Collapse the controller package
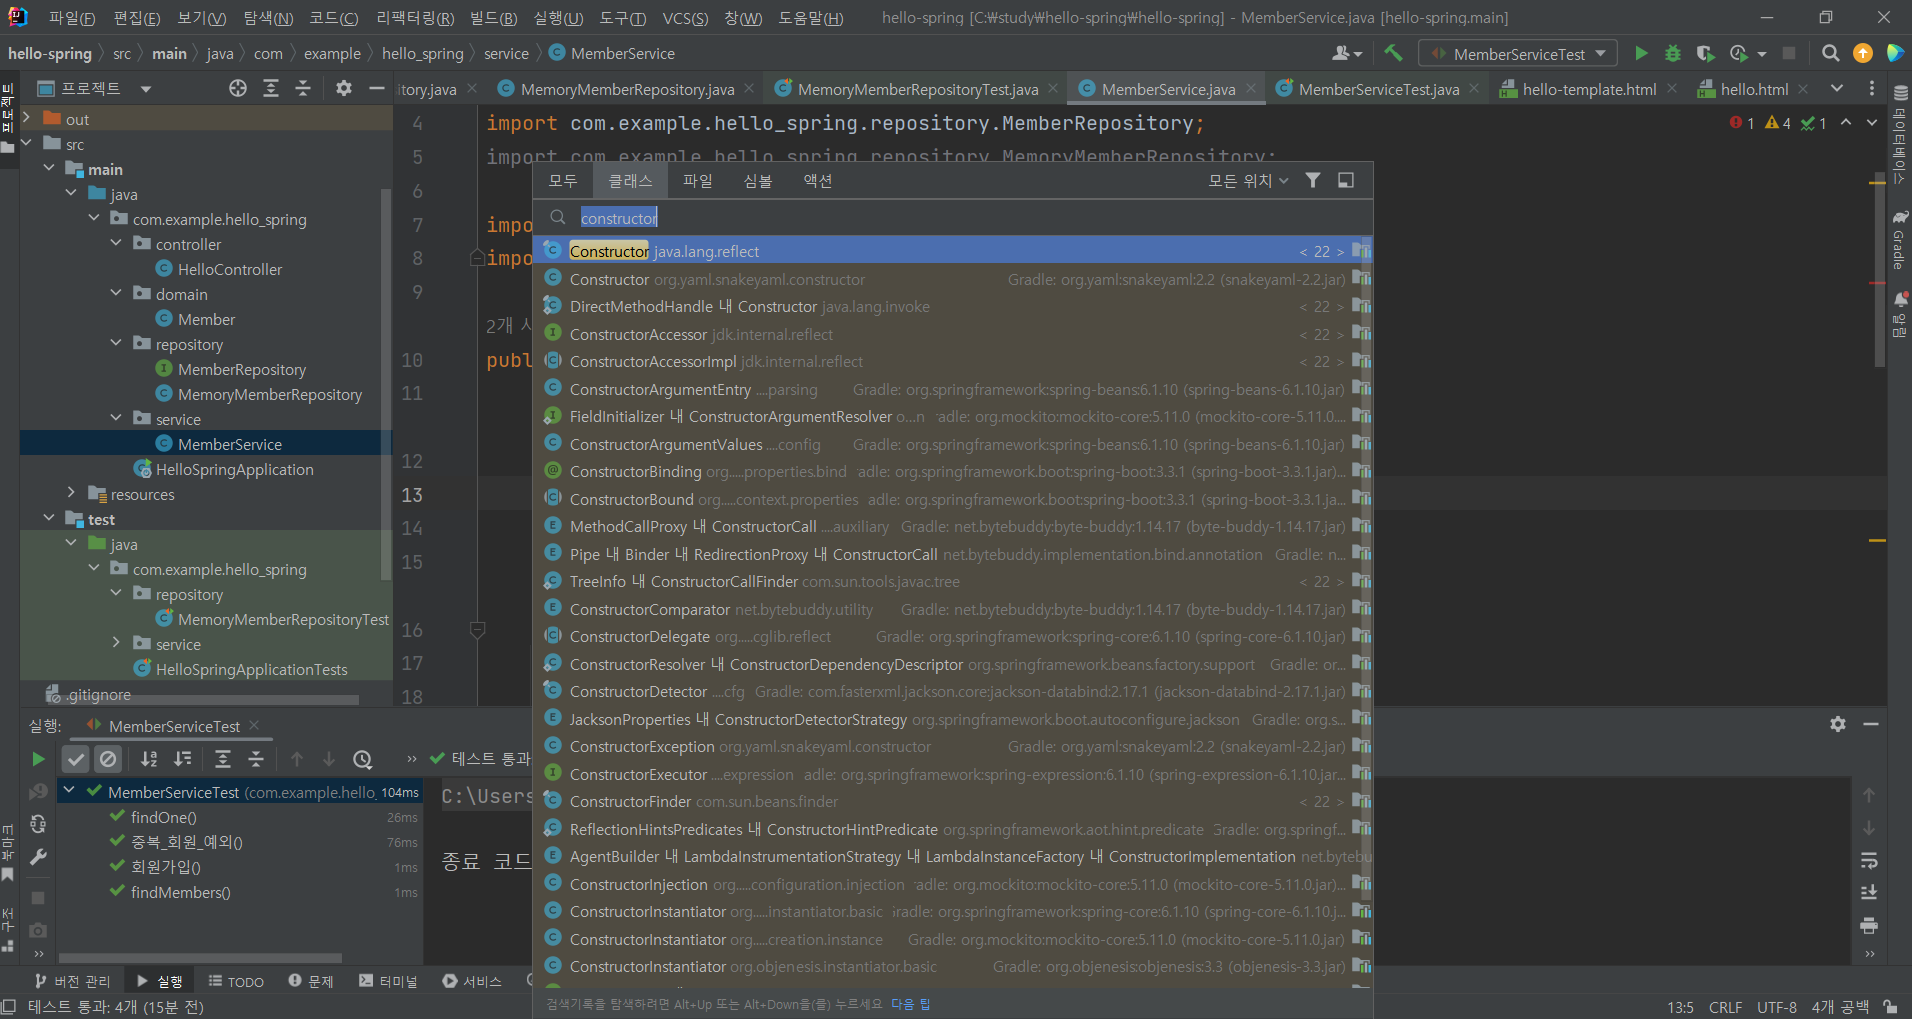Screen dimensions: 1912x1019 (116, 244)
